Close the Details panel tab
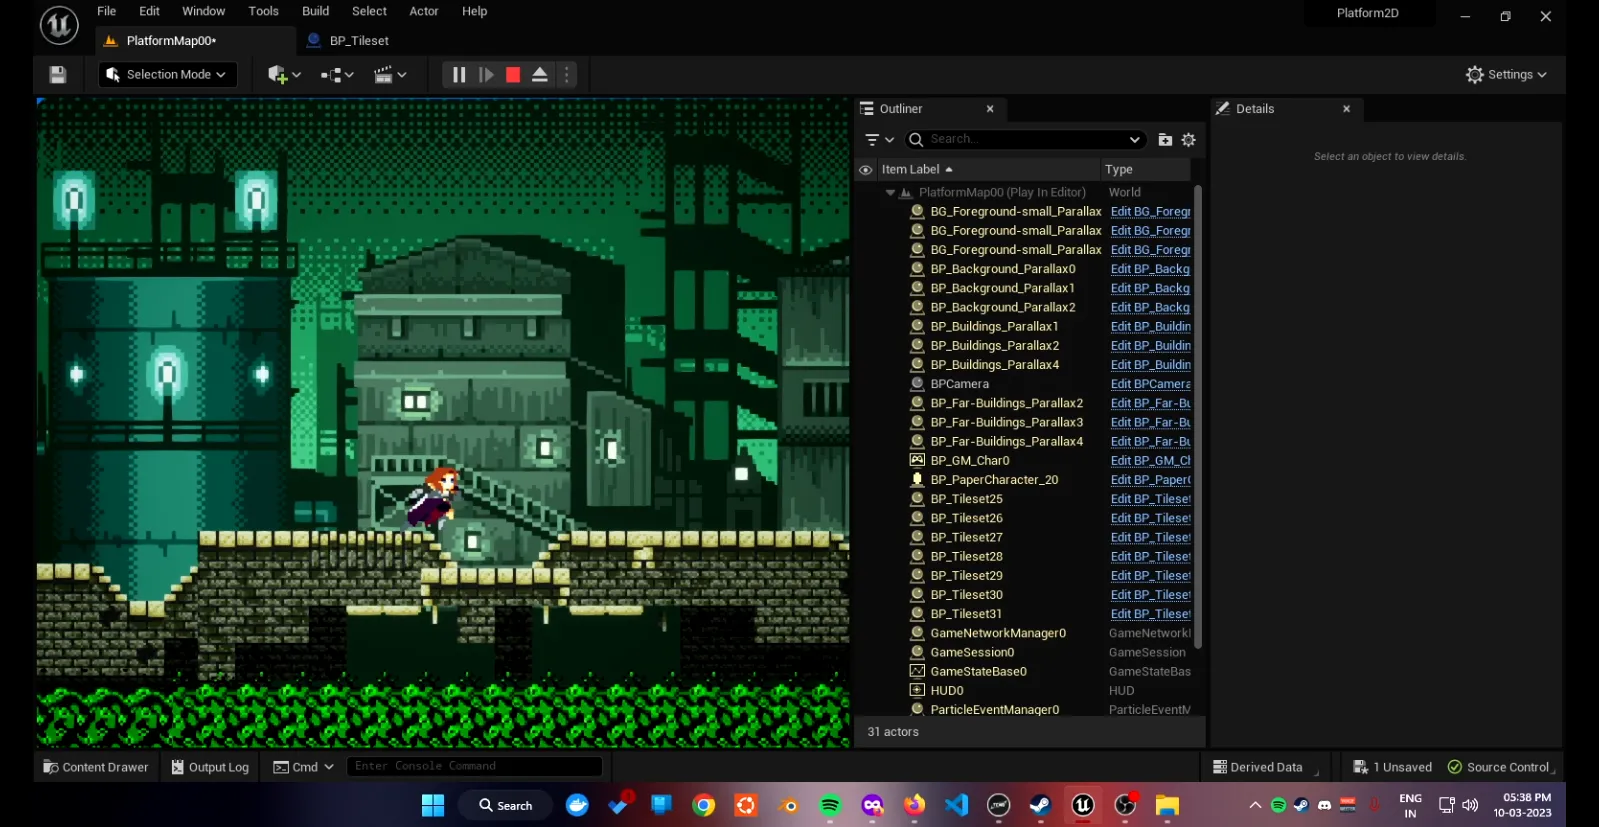Viewport: 1599px width, 827px height. click(x=1346, y=109)
